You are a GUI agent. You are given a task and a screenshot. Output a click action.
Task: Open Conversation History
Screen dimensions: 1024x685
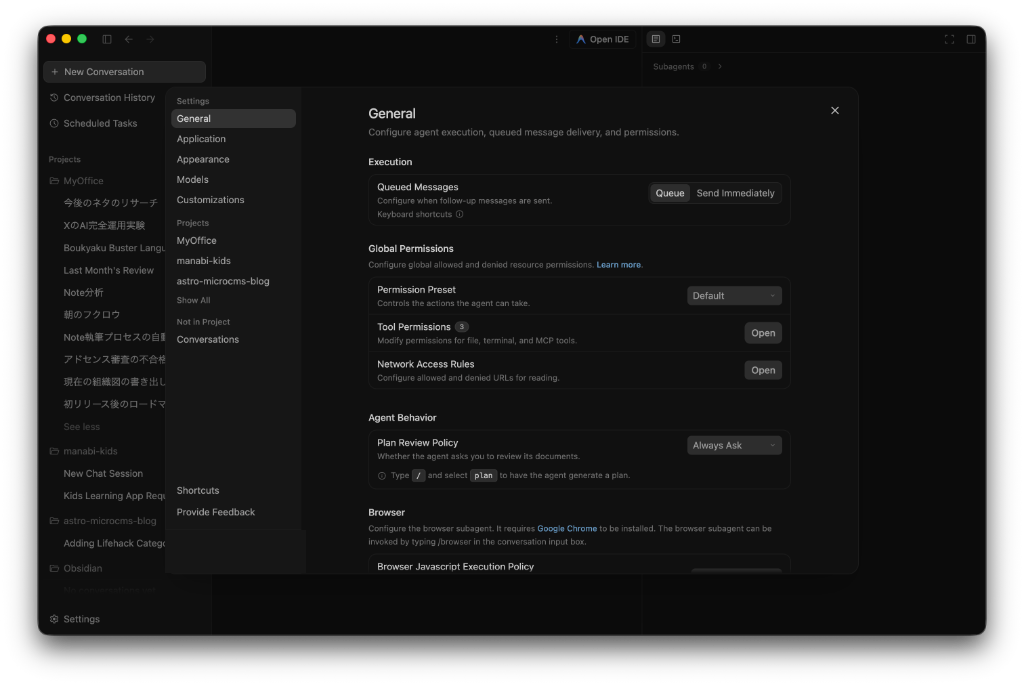[x=103, y=97]
